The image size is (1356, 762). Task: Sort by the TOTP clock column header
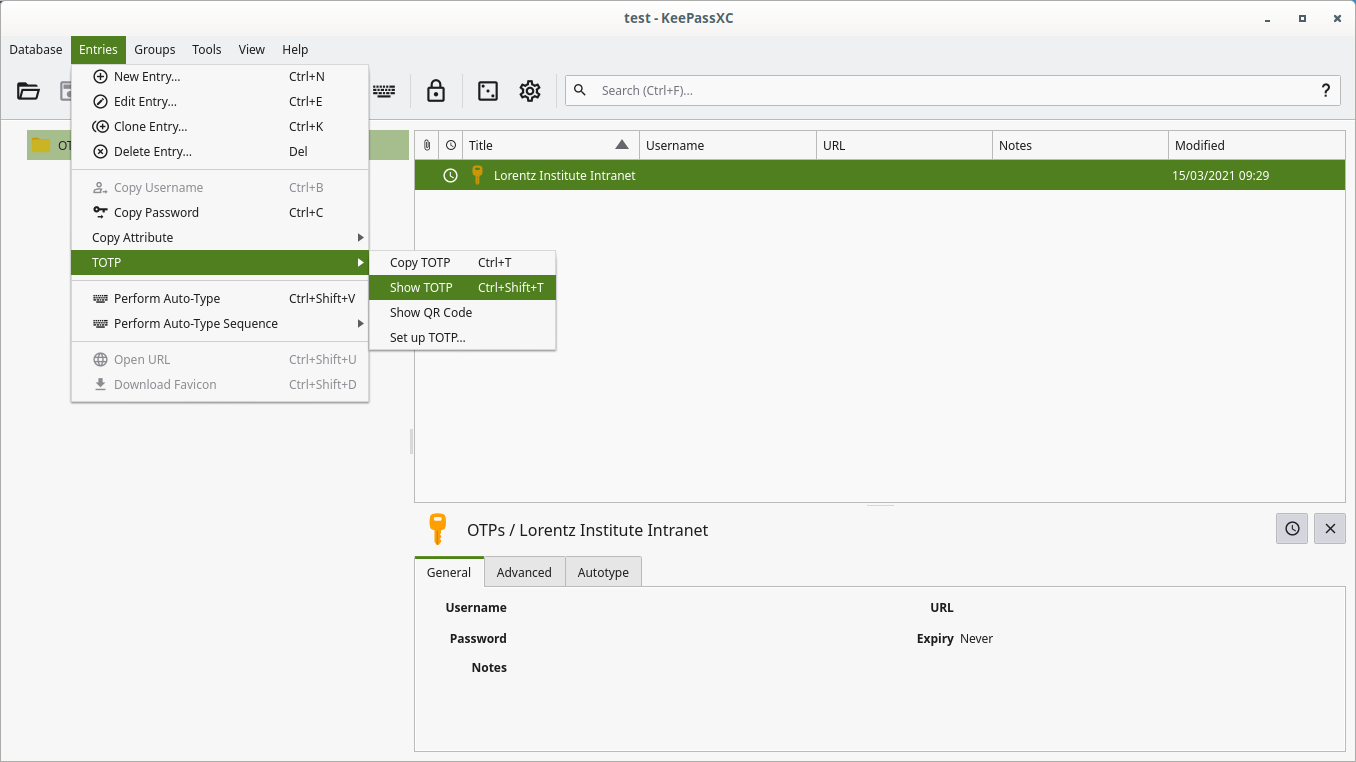point(451,145)
